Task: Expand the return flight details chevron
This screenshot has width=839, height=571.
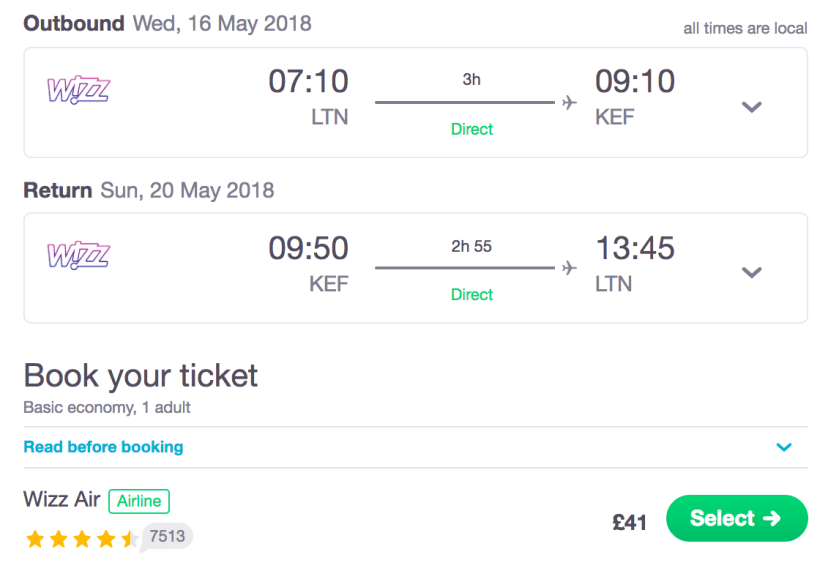Action: click(x=752, y=272)
